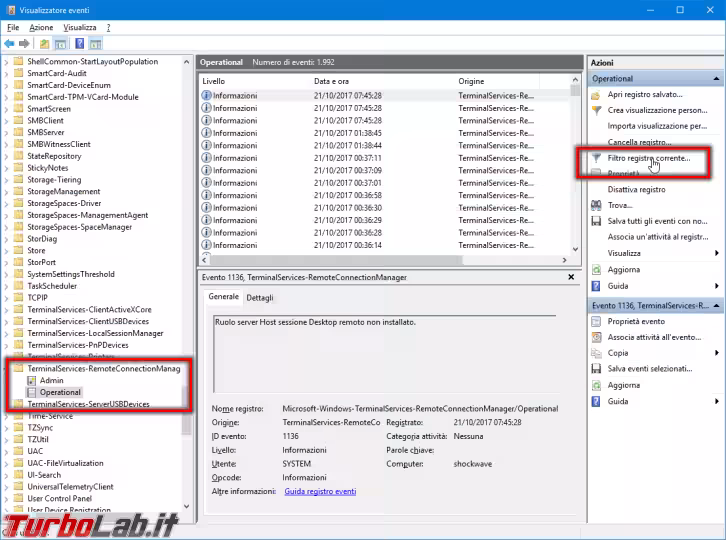Viewport: 726px width, 540px height.
Task: Select TerminalServices-LocalSessionManager tree item
Action: pos(95,333)
